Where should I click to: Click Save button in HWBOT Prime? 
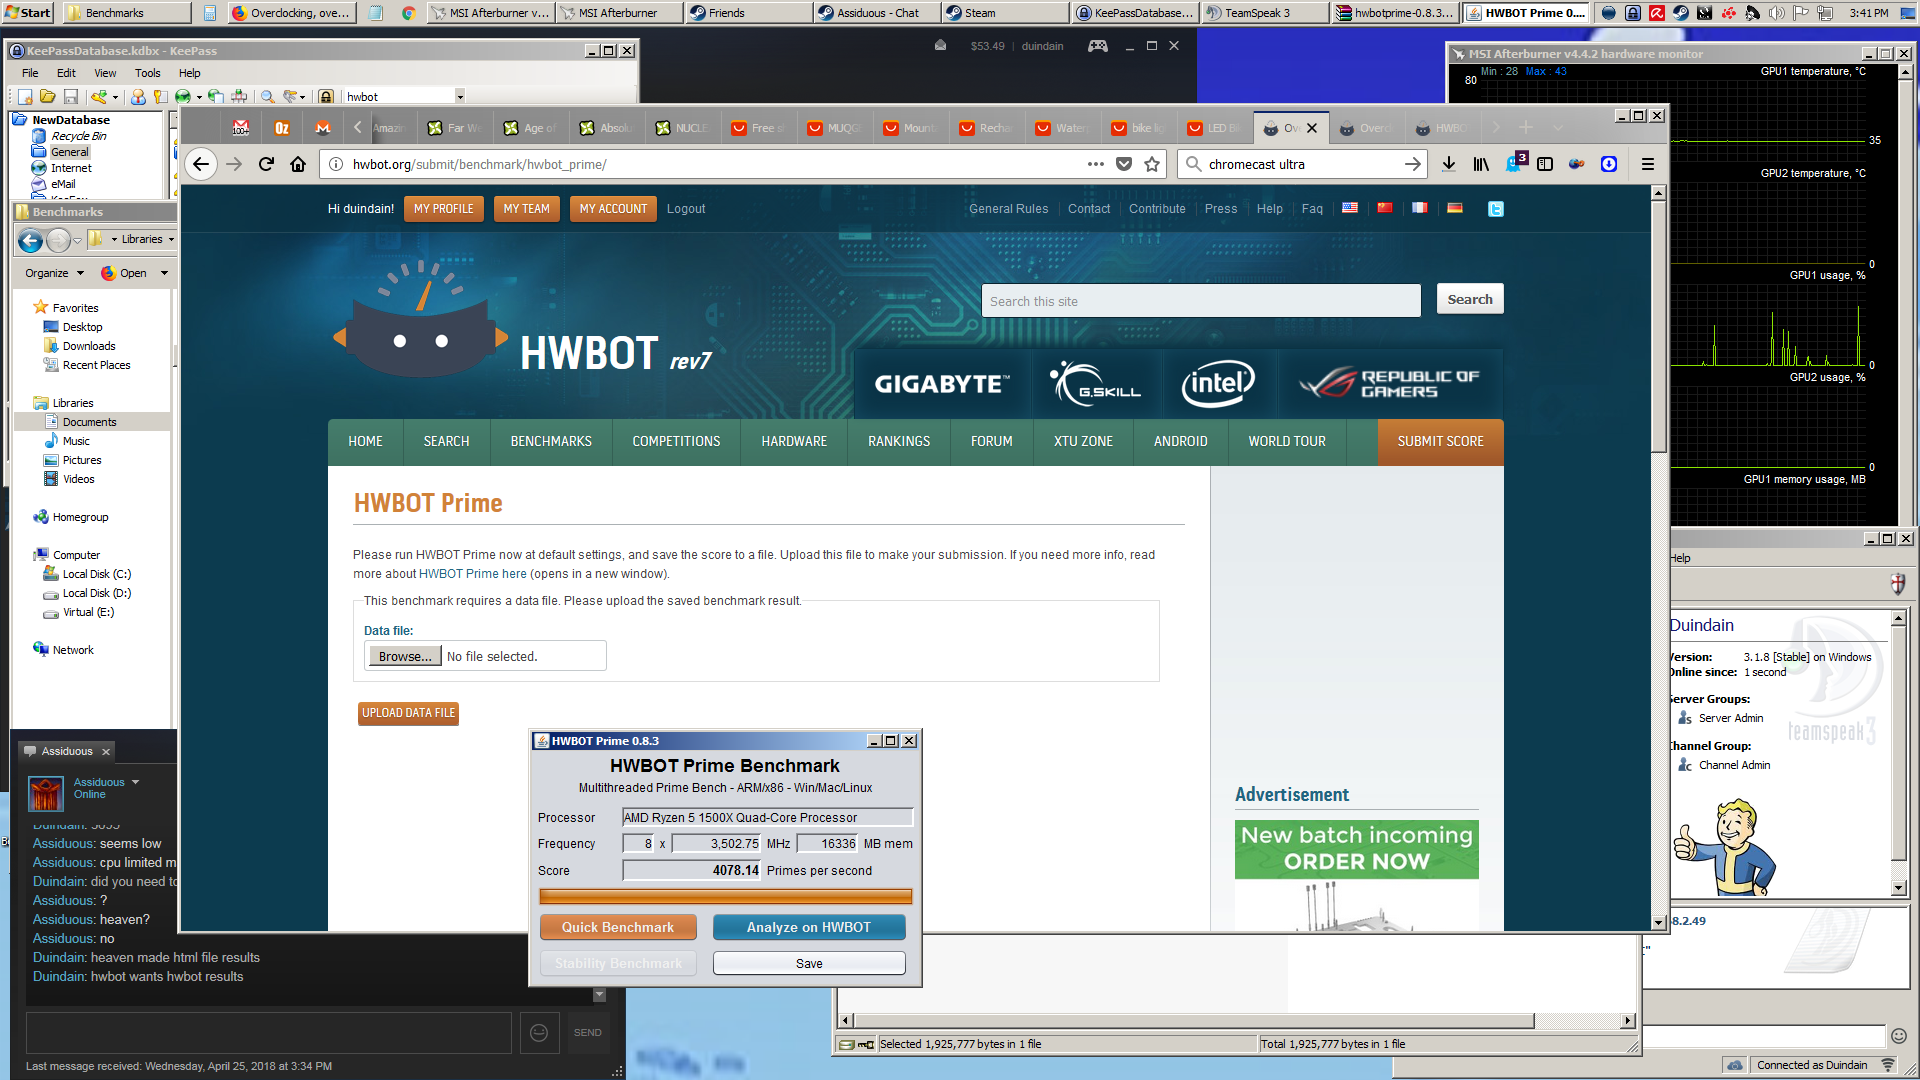pos(809,963)
